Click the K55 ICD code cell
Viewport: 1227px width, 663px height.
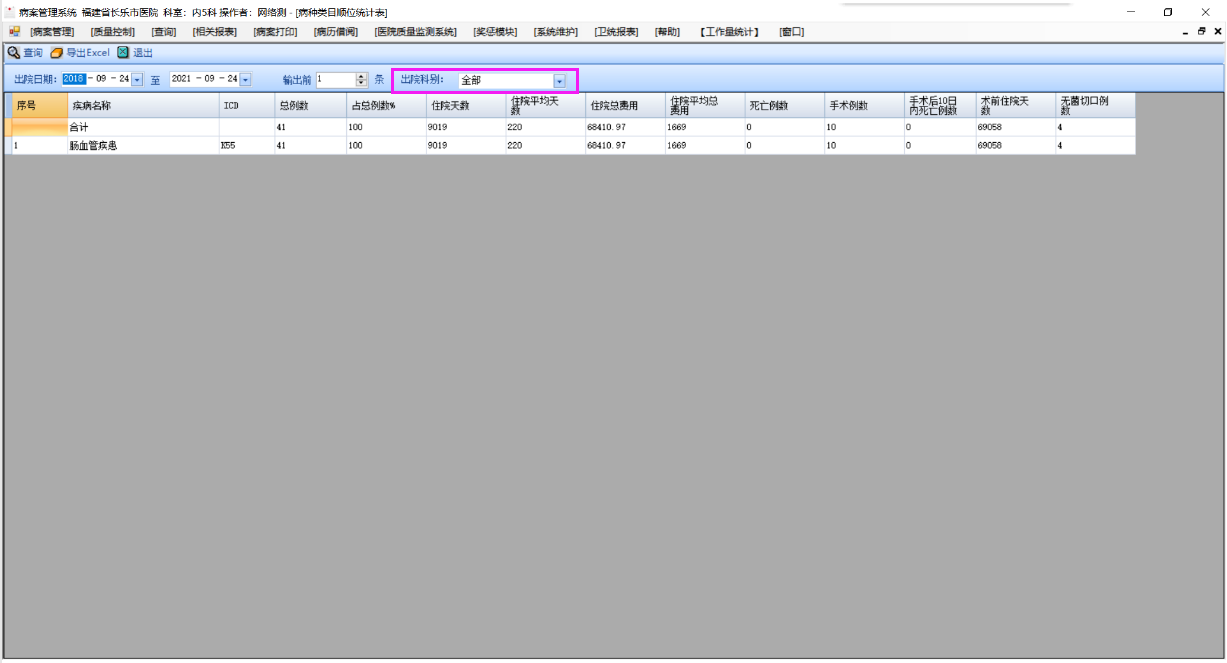pos(247,145)
